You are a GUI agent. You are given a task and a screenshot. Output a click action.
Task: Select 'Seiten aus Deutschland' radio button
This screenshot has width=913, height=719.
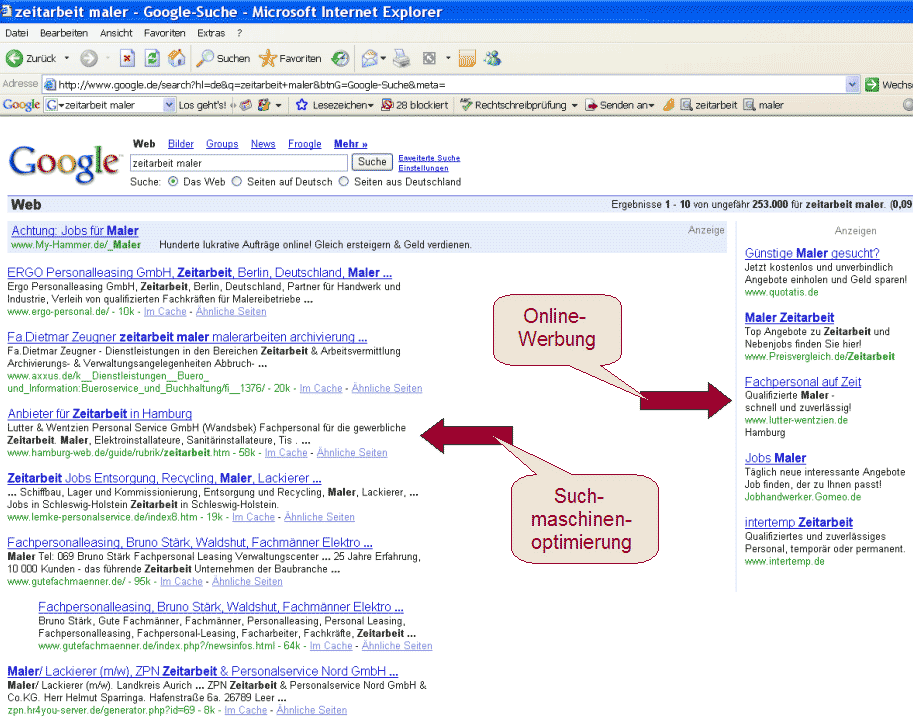pyautogui.click(x=344, y=182)
